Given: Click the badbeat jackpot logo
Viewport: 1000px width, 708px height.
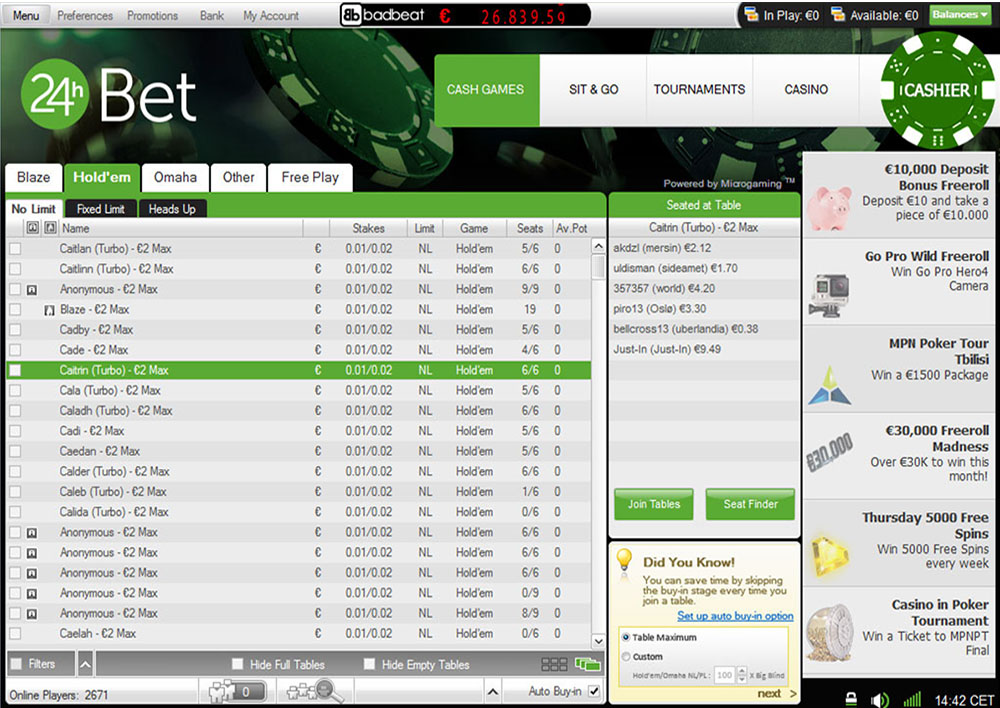Looking at the screenshot, I should (383, 15).
